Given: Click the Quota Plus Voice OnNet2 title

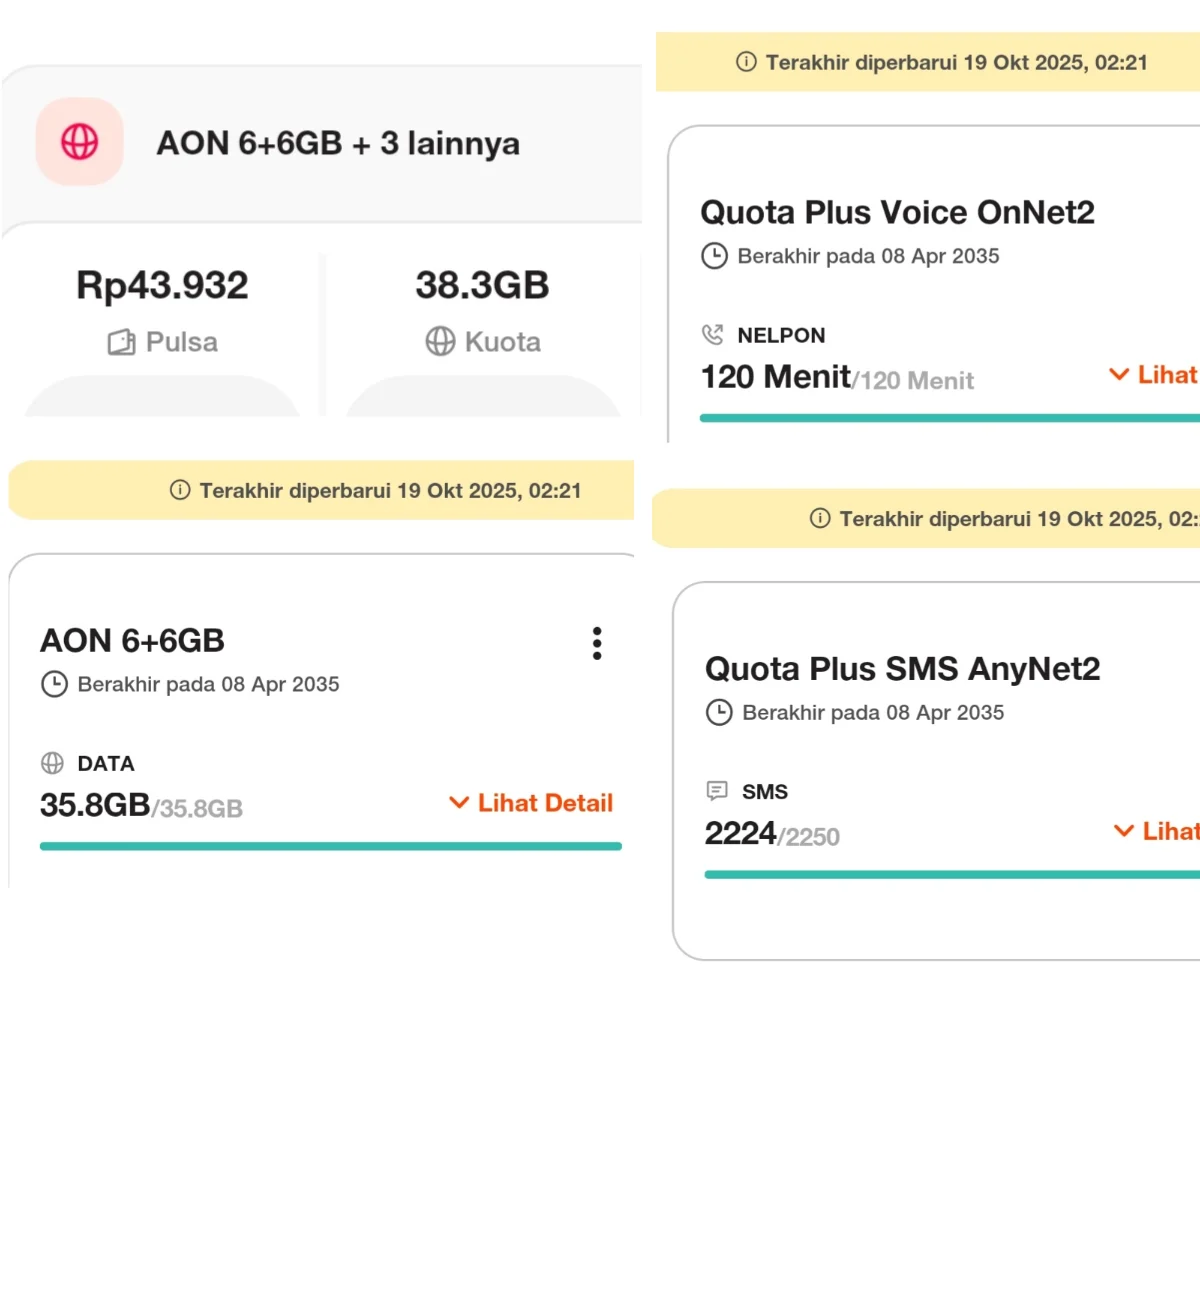Looking at the screenshot, I should pos(898,212).
